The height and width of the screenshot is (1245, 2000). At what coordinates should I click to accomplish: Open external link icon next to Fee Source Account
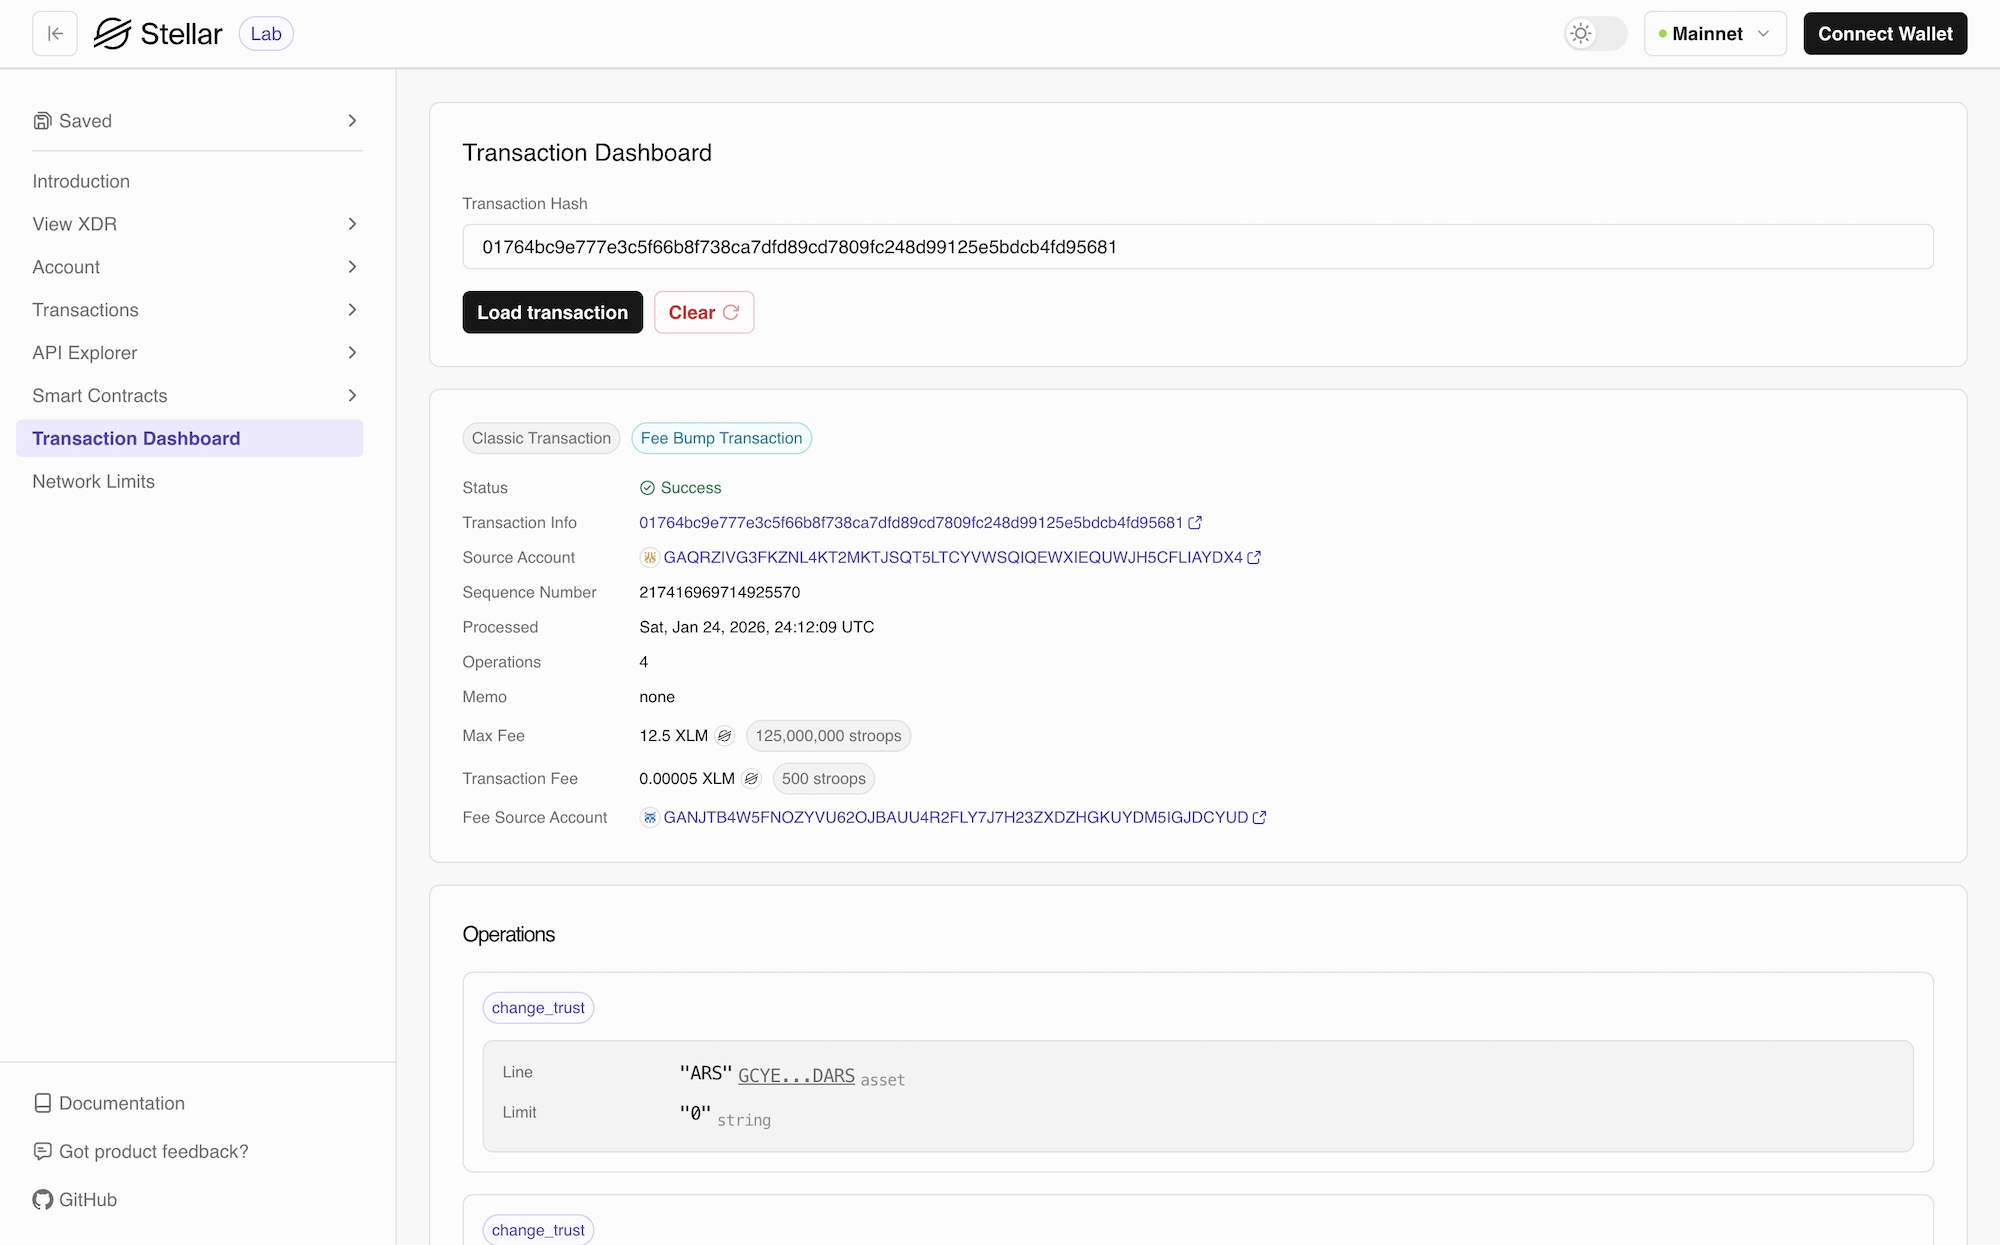(x=1260, y=818)
